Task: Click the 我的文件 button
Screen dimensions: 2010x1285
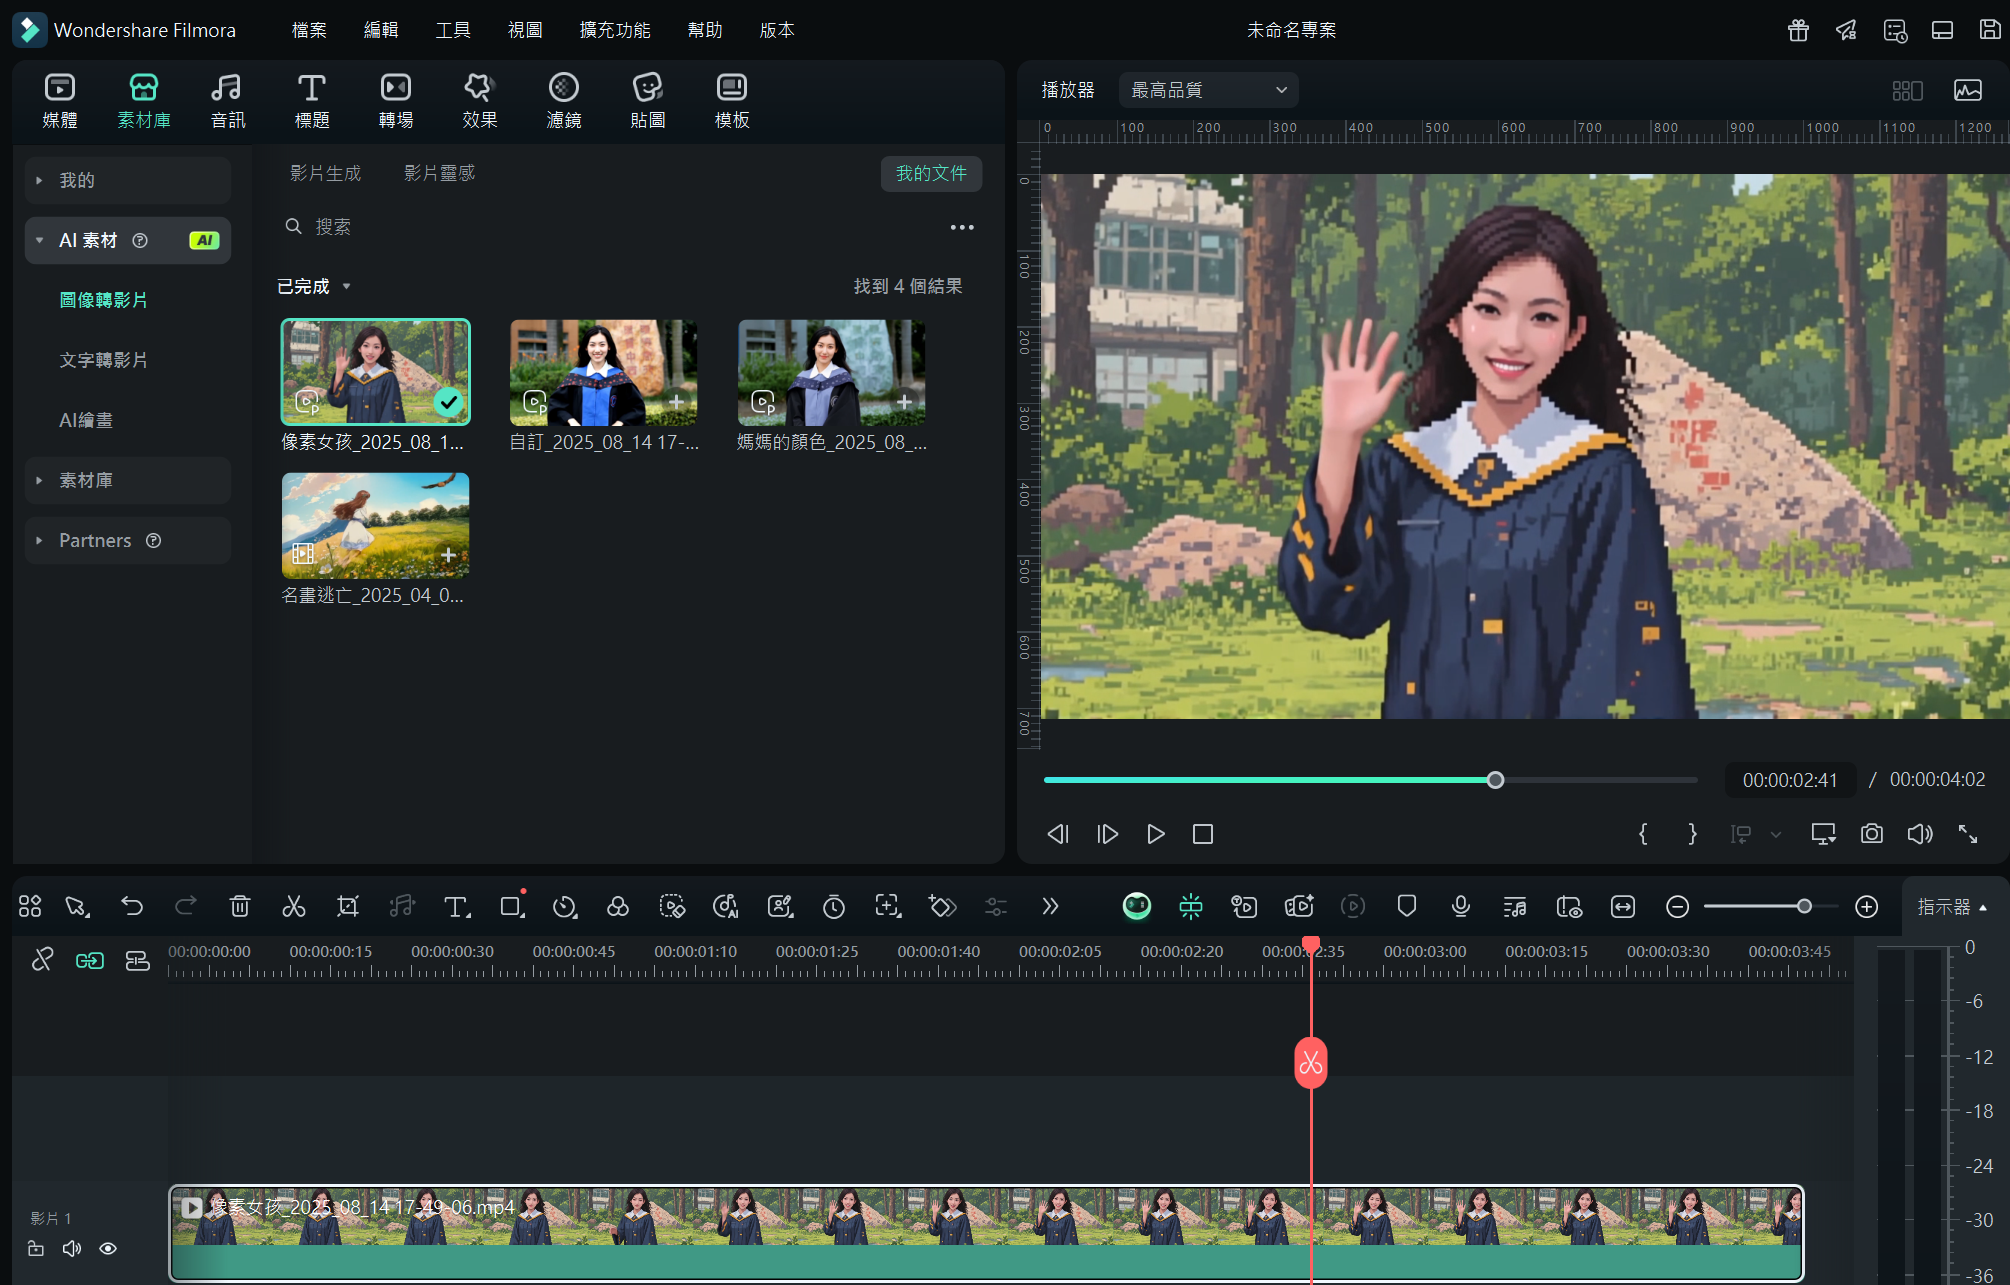Action: coord(931,174)
